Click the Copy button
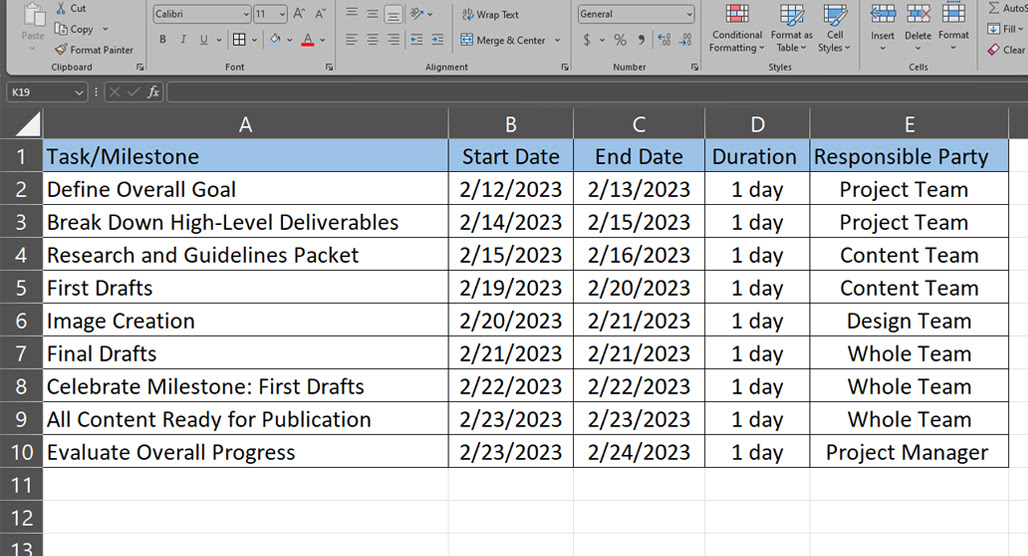 [75, 29]
